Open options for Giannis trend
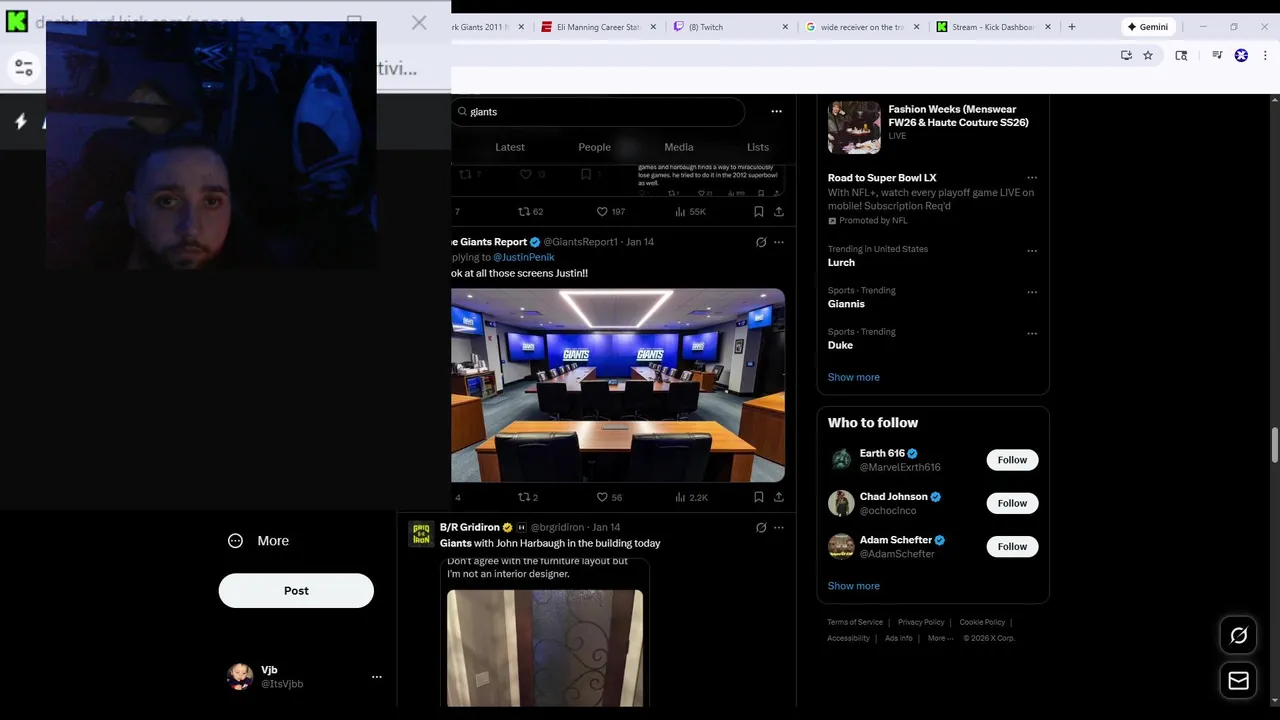 point(1032,292)
